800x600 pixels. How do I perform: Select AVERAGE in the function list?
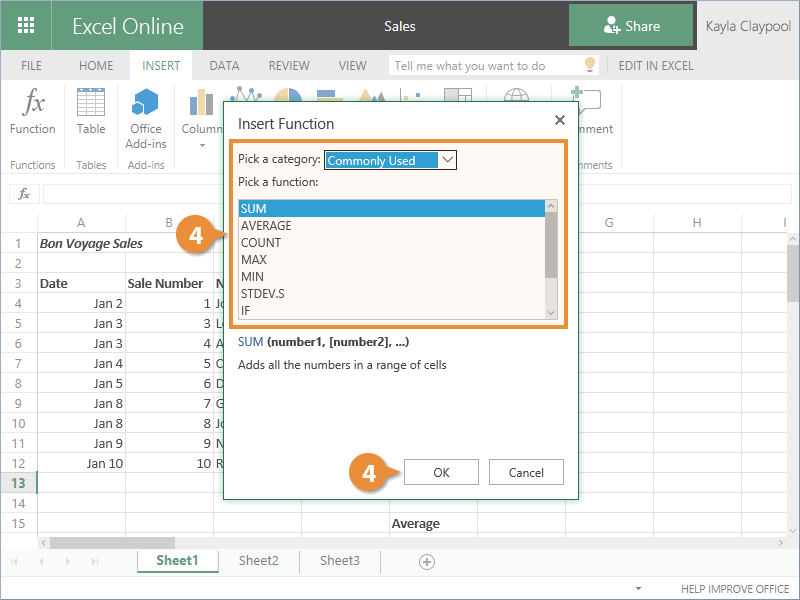click(266, 226)
